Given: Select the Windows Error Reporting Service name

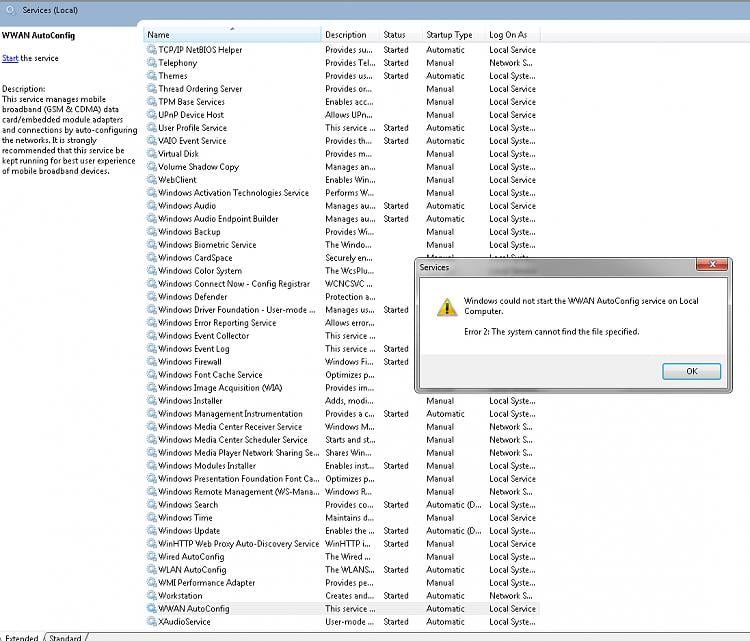Looking at the screenshot, I should (217, 323).
